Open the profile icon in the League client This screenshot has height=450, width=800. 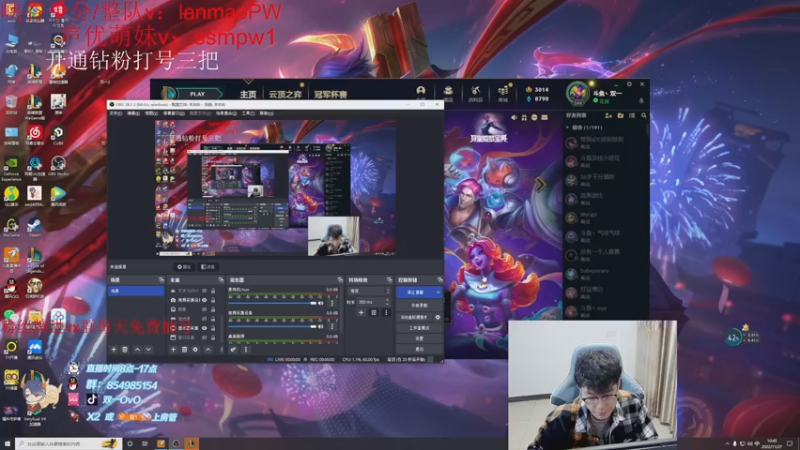(421, 92)
